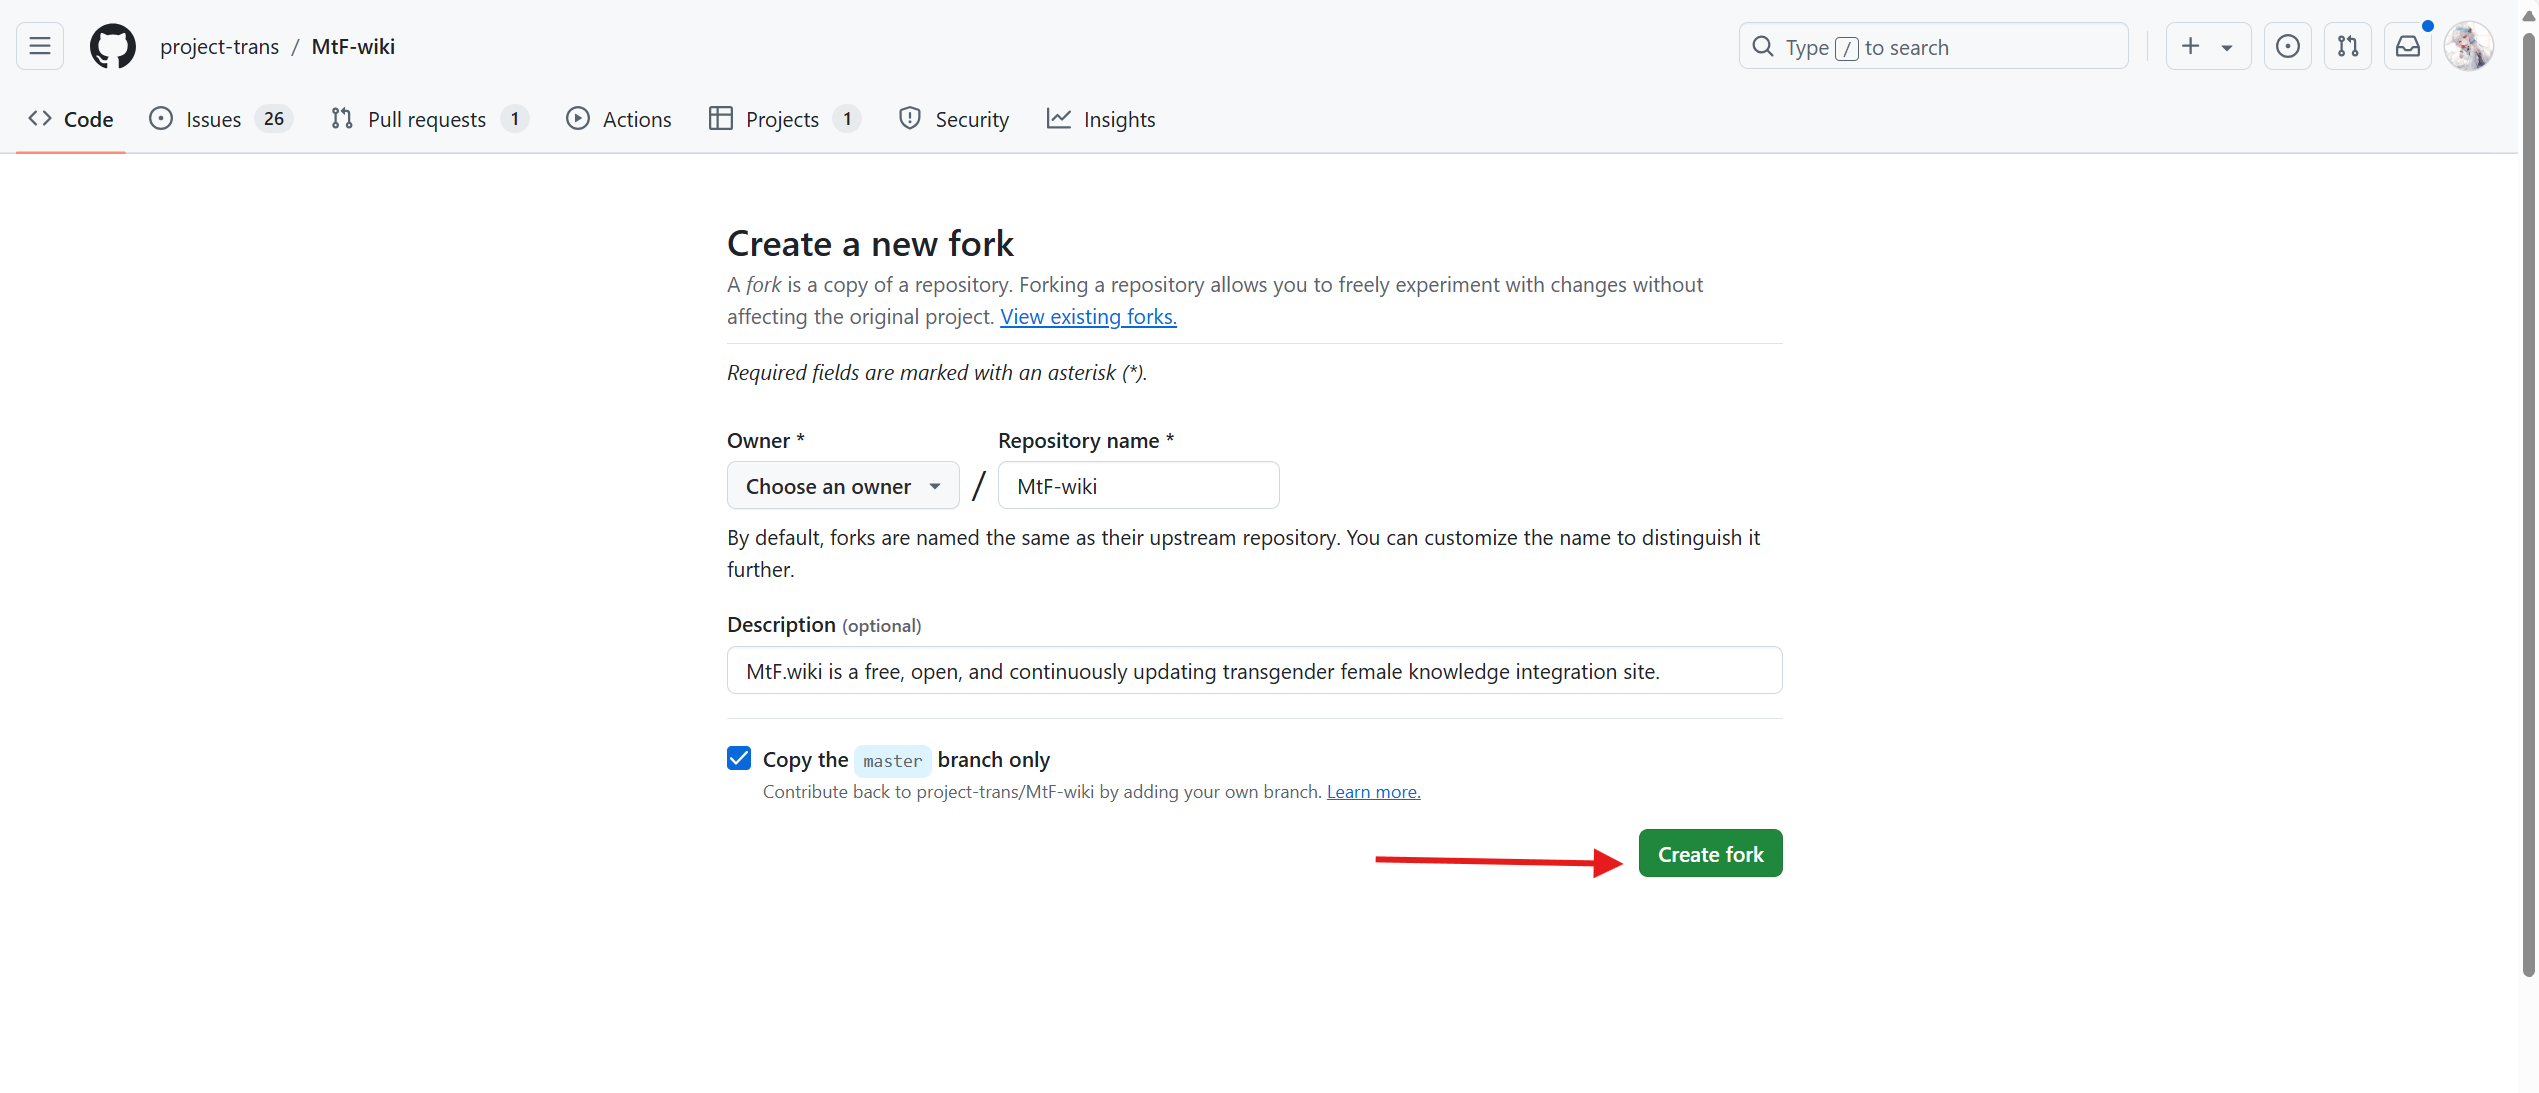2539x1093 pixels.
Task: Open the notifications inbox
Action: click(x=2408, y=46)
